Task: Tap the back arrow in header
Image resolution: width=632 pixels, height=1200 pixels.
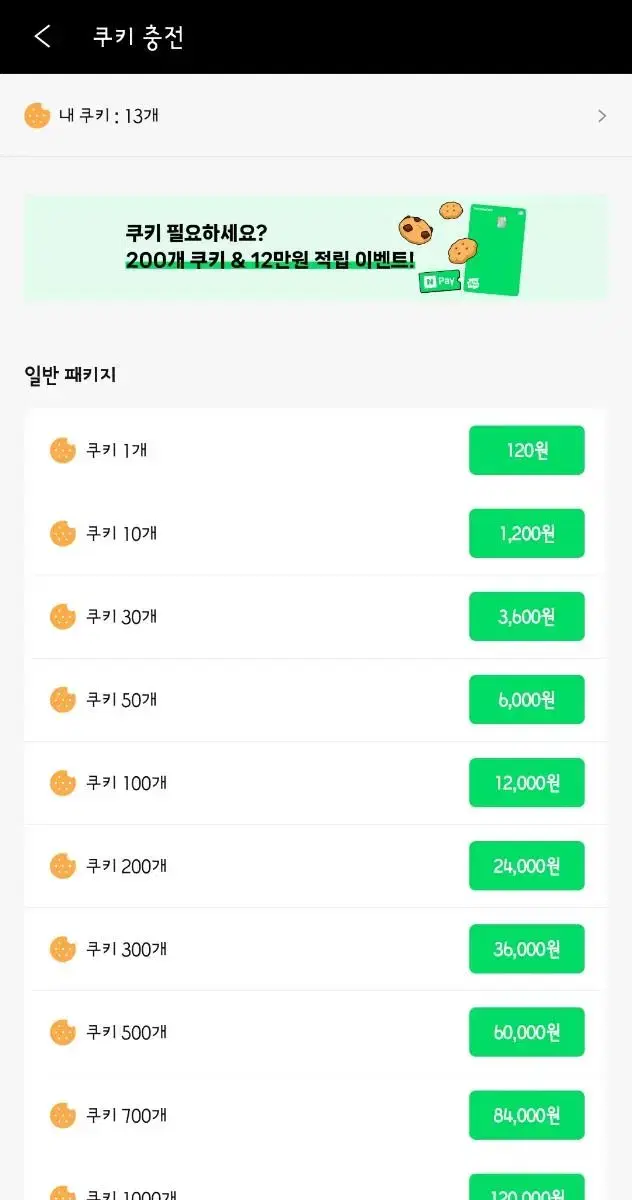Action: point(42,37)
